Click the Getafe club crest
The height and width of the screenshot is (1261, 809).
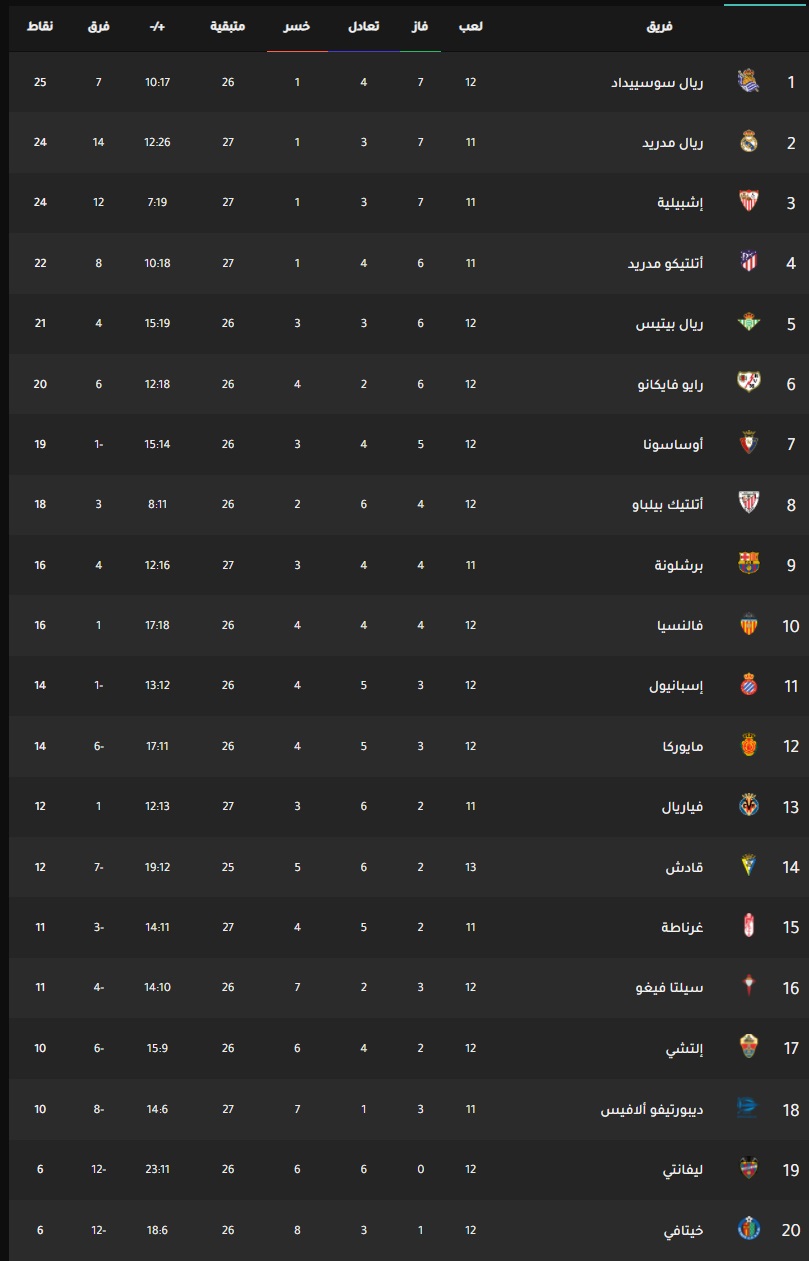748,1229
